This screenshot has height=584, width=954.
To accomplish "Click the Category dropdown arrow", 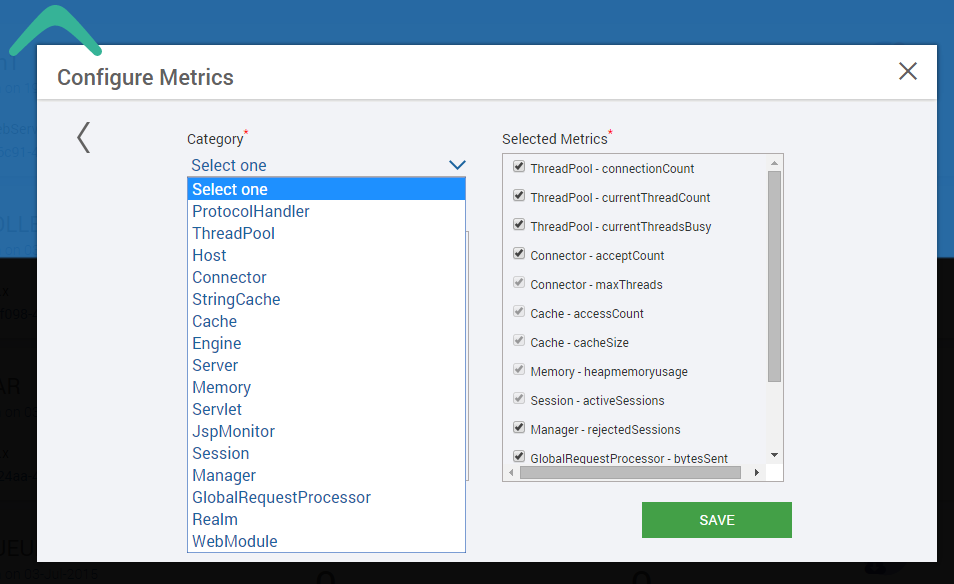I will click(x=457, y=165).
